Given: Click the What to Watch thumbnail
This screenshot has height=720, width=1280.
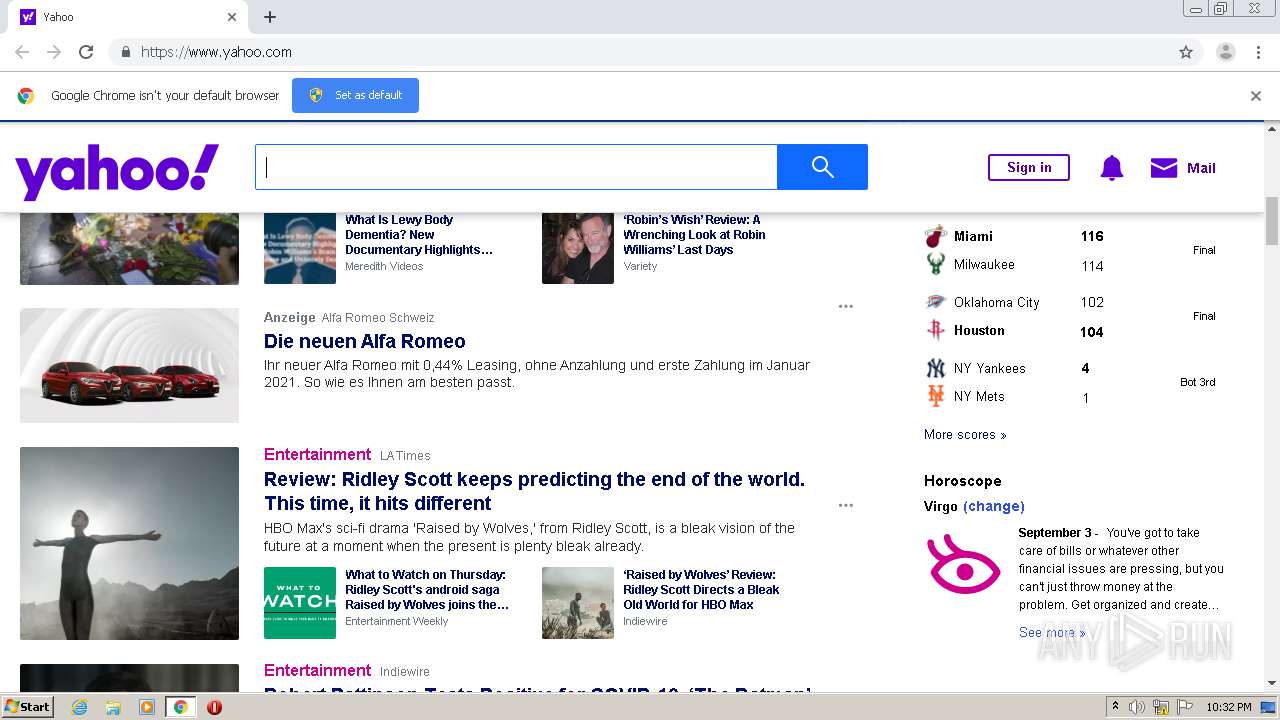Looking at the screenshot, I should click(300, 603).
